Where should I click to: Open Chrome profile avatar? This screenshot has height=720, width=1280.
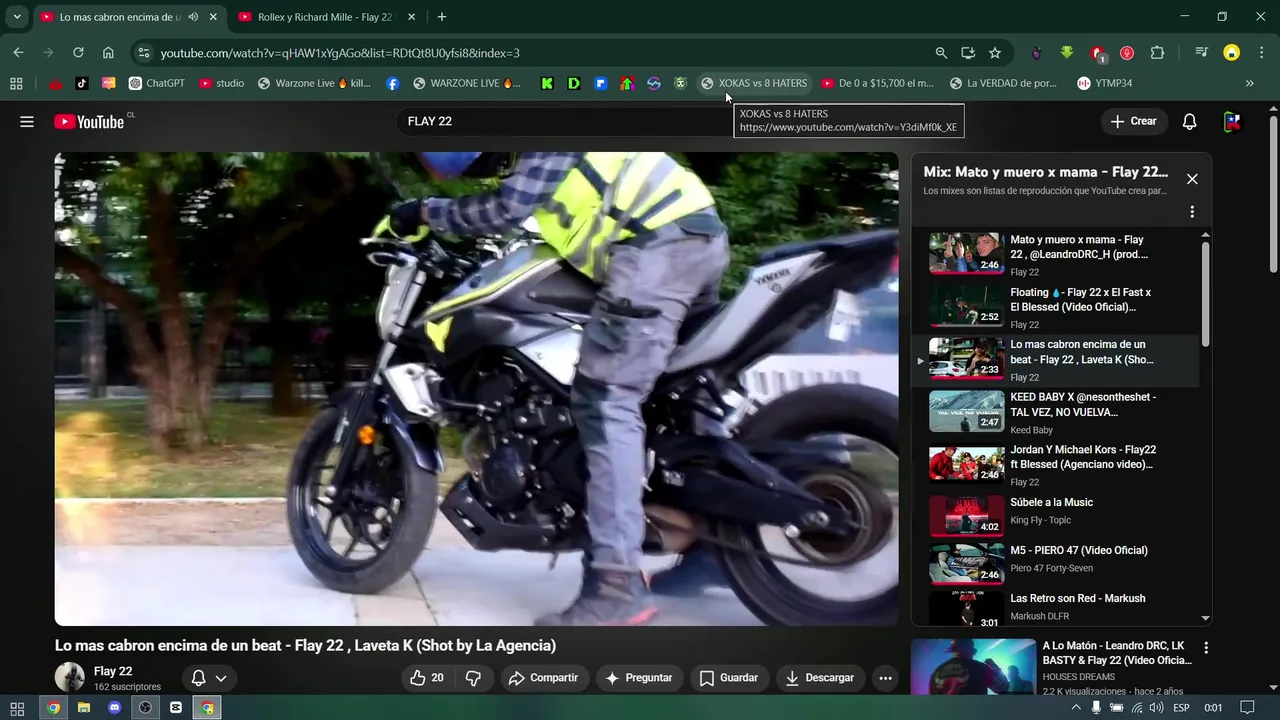(x=1232, y=53)
